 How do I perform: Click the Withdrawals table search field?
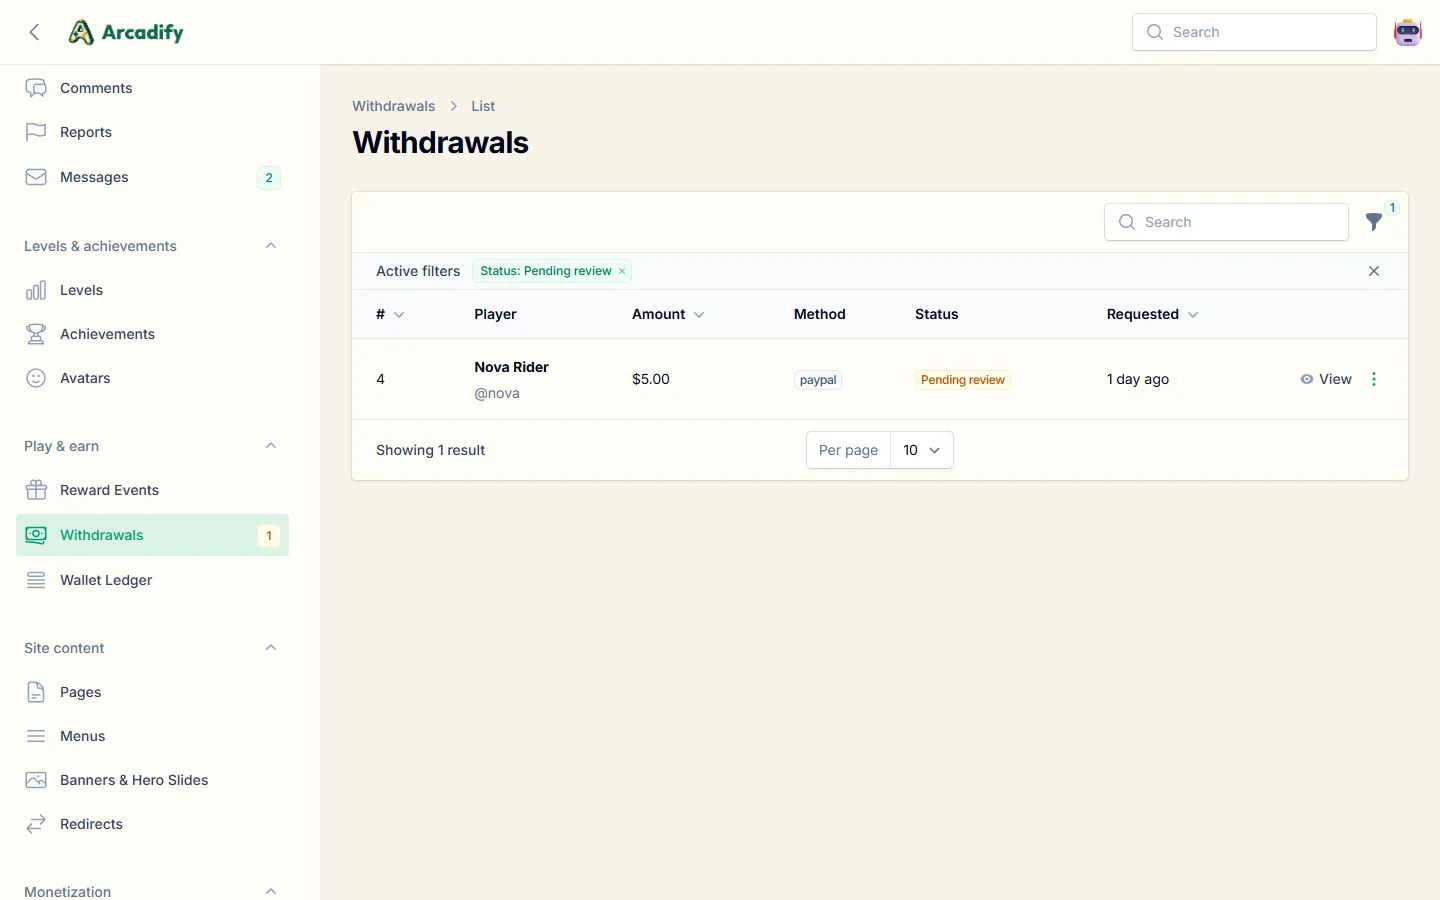click(1226, 222)
